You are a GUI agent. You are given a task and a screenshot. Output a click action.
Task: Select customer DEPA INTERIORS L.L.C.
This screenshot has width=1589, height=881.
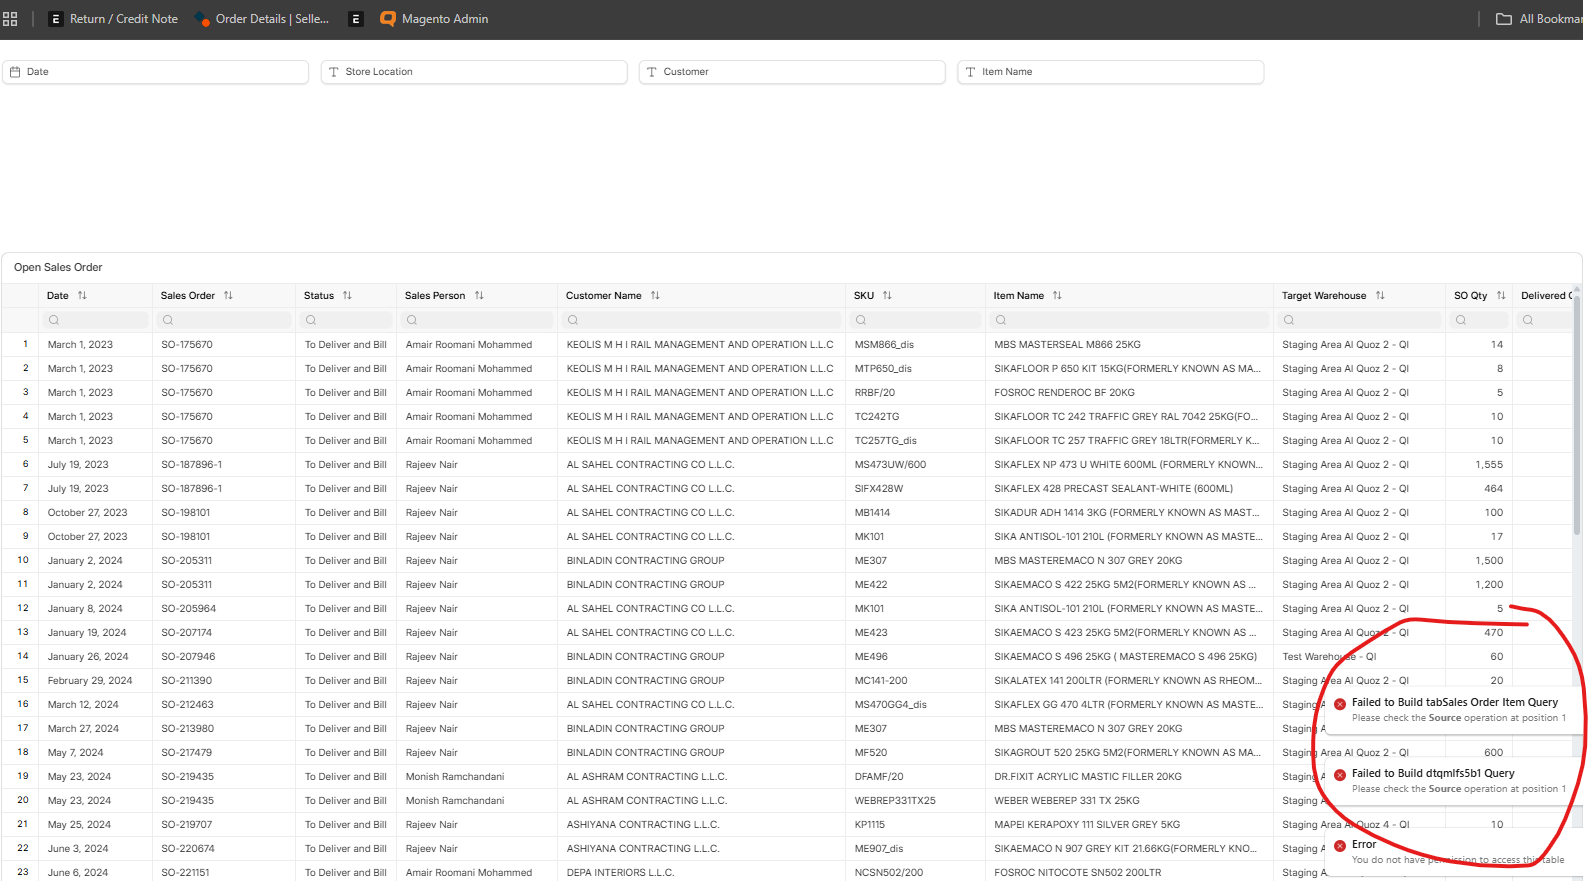click(620, 873)
